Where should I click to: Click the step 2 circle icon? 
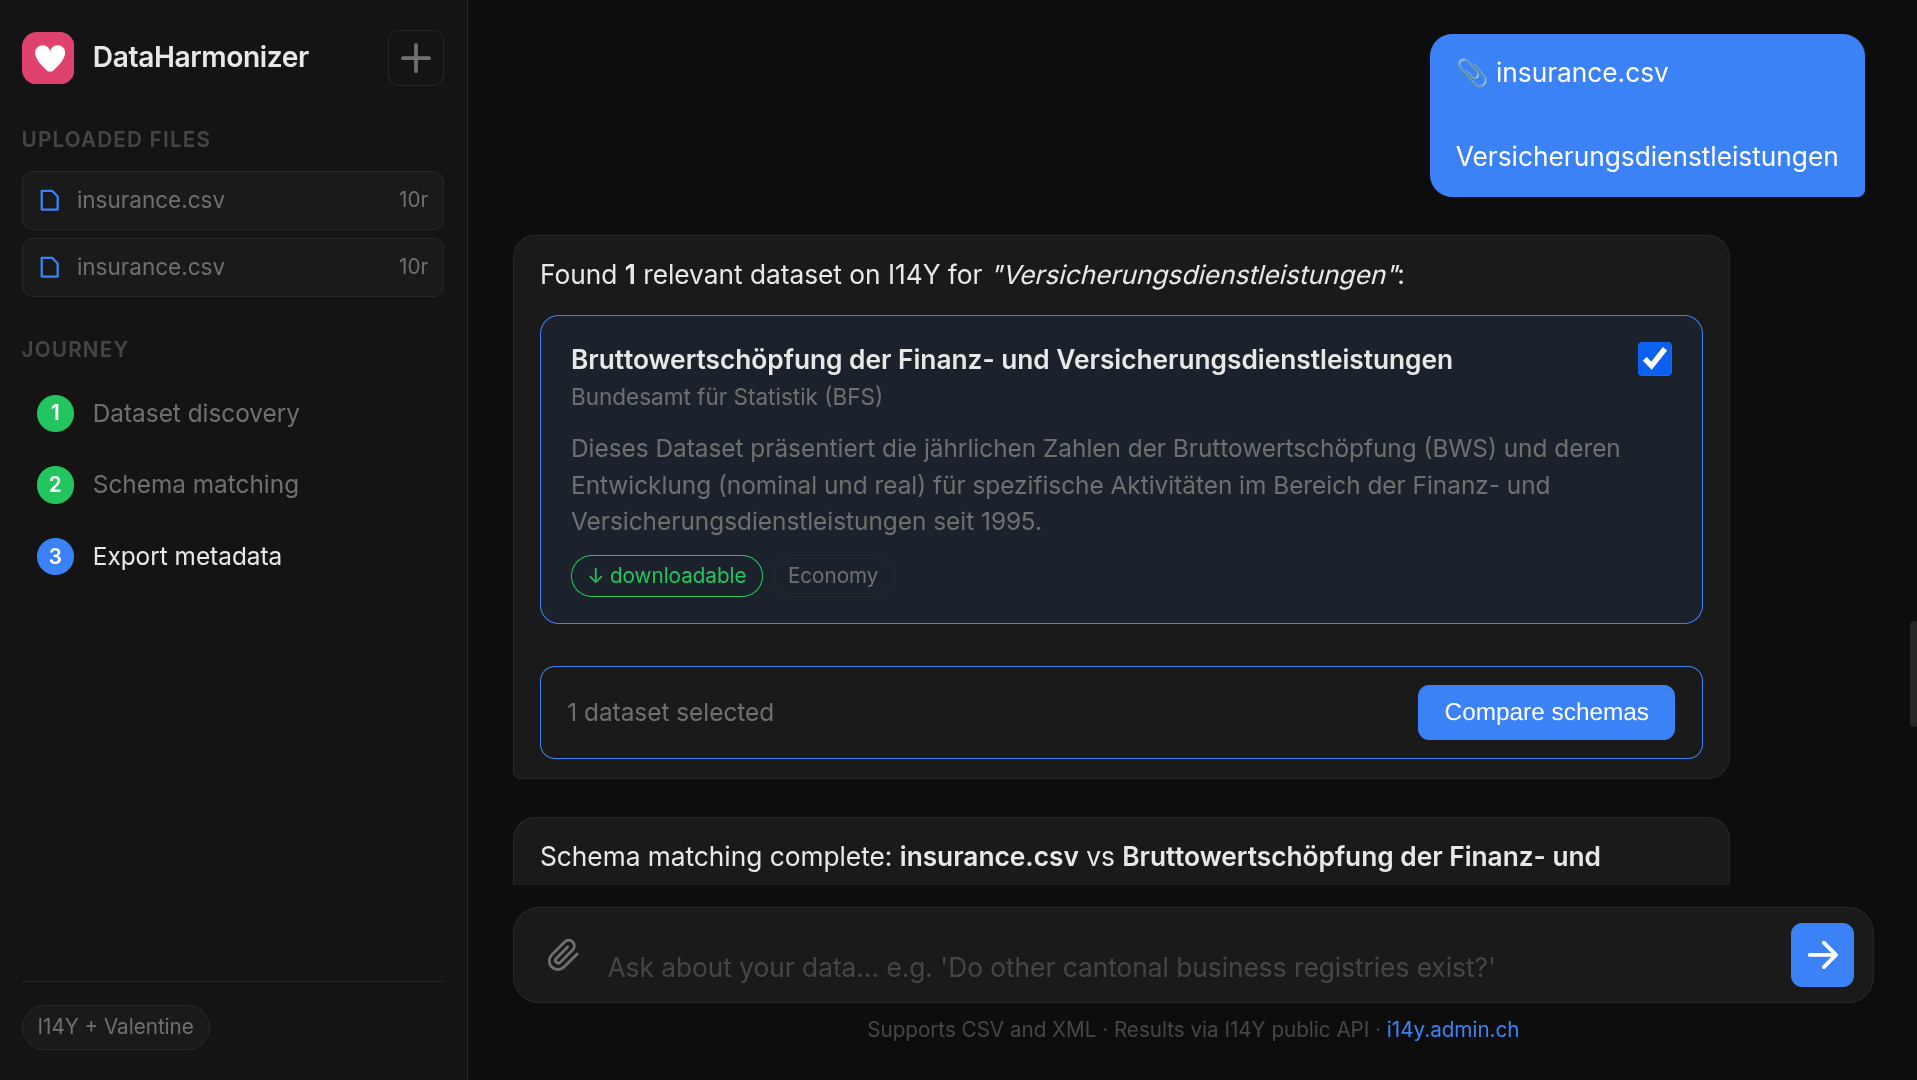pyautogui.click(x=55, y=485)
